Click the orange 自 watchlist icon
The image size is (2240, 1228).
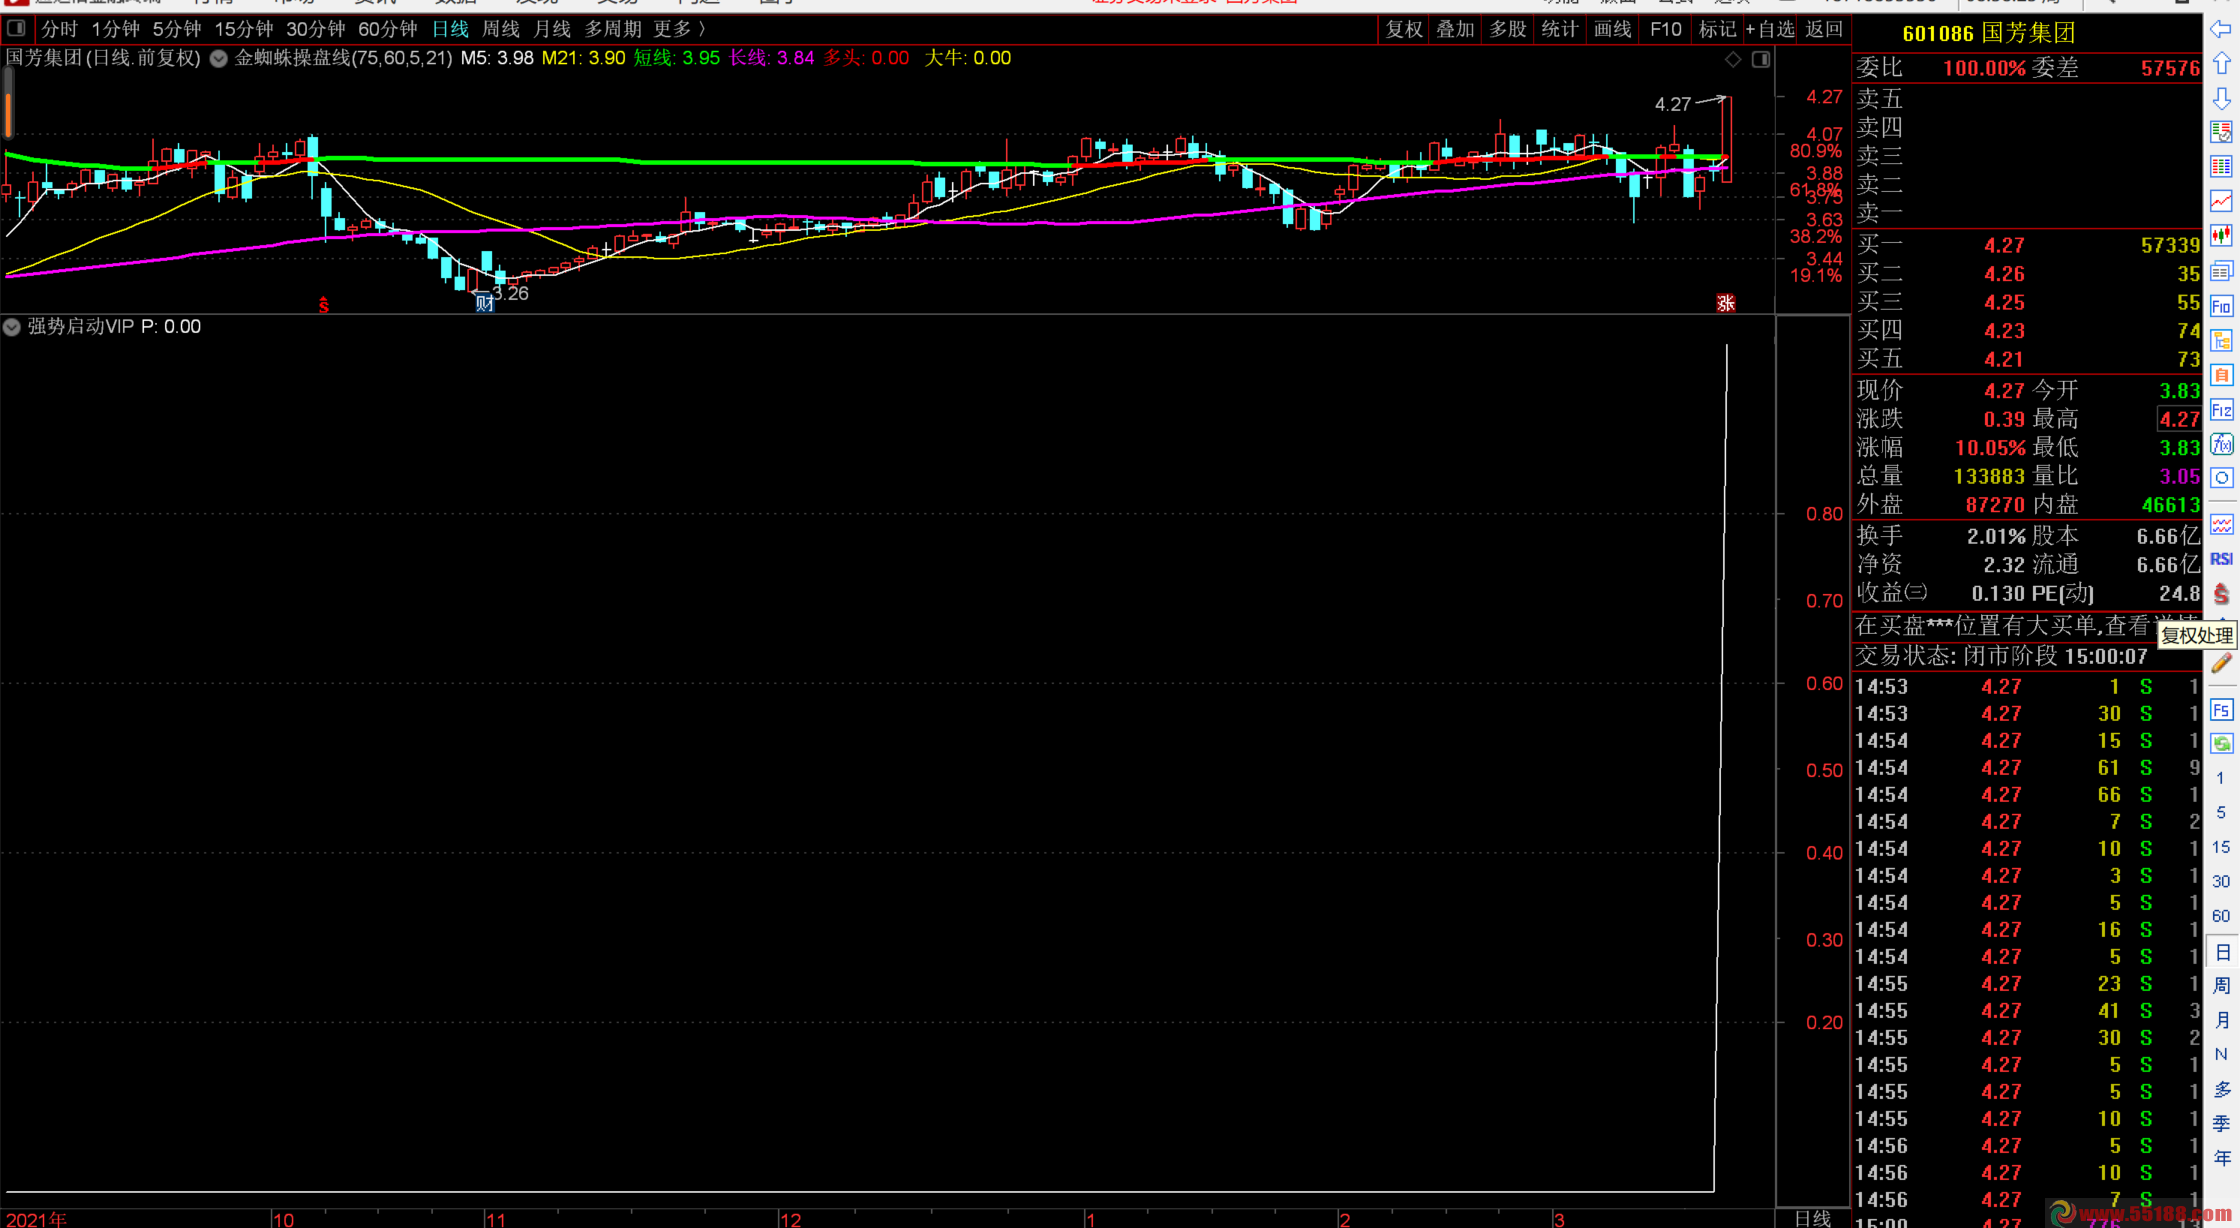pyautogui.click(x=2221, y=375)
